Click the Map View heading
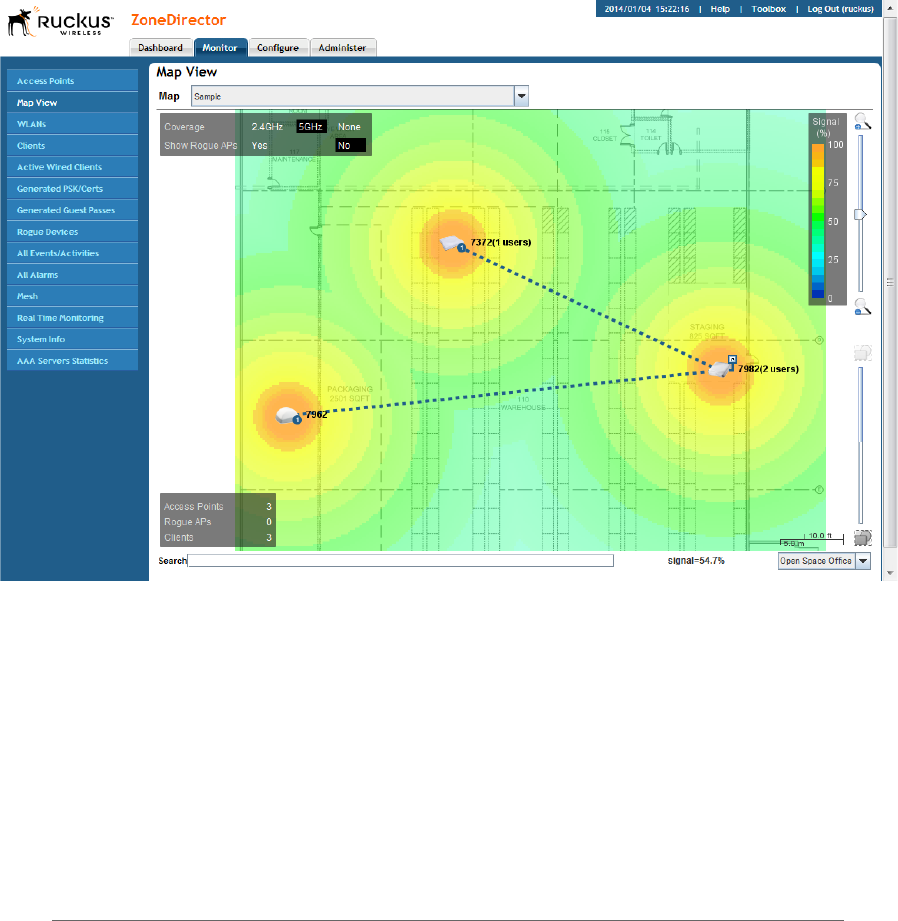898x921 pixels. (x=187, y=72)
